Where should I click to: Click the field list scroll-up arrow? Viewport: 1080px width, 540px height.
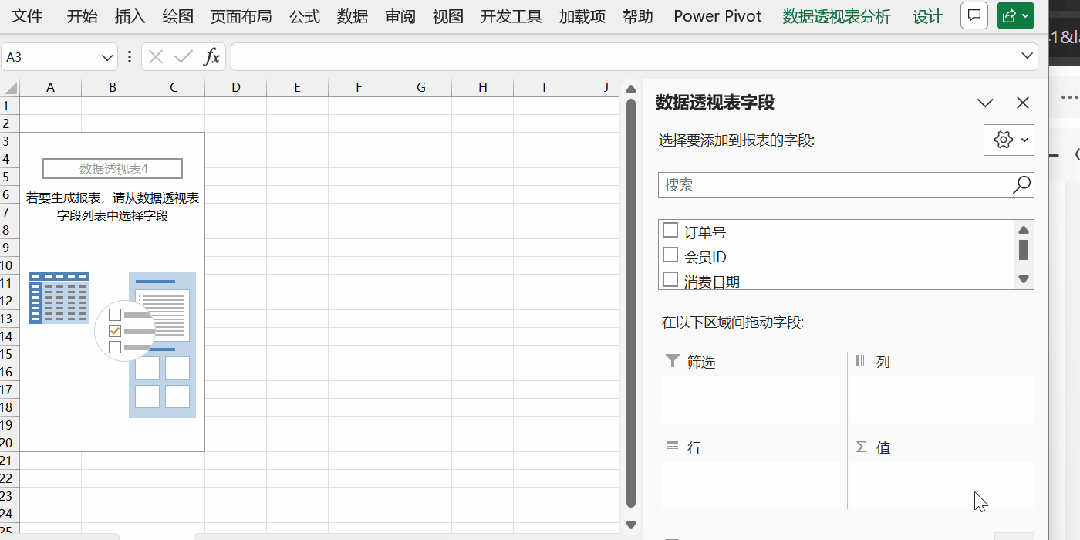coord(1023,230)
